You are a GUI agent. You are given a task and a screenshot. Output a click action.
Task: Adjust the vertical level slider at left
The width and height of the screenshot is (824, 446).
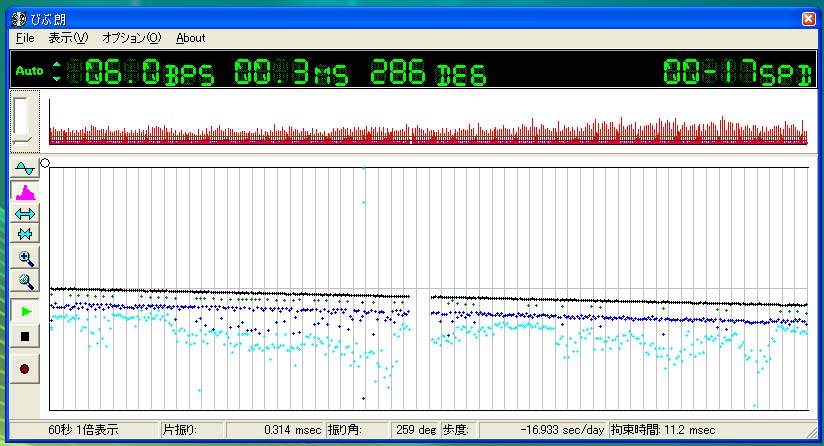pyautogui.click(x=23, y=120)
